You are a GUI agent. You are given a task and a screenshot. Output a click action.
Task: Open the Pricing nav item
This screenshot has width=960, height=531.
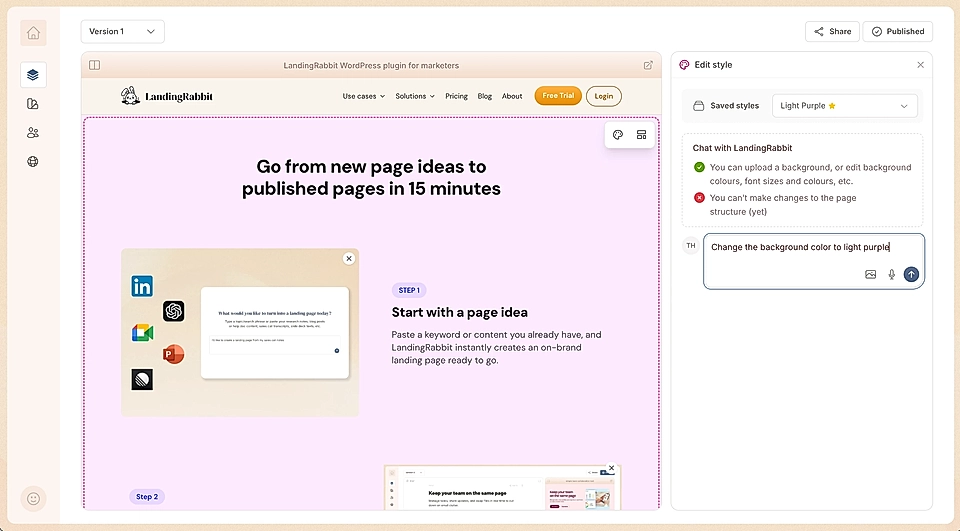point(456,96)
